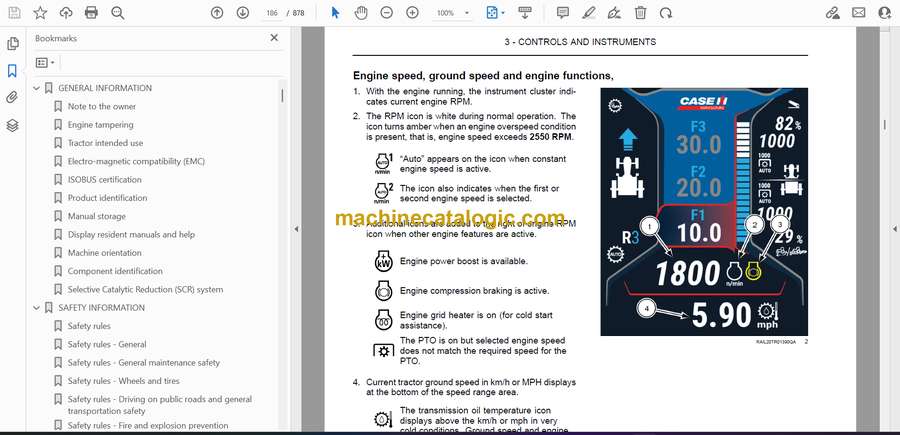Screen dimensions: 900x435
Task: Go to previous page arrow
Action: 217,13
